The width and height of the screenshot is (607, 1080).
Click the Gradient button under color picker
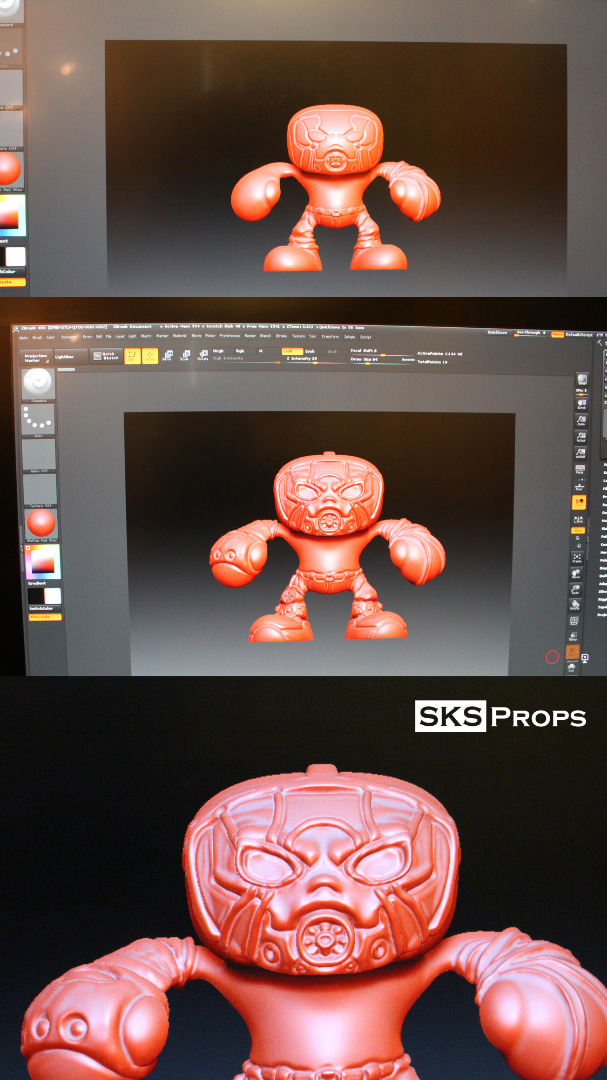click(37, 583)
